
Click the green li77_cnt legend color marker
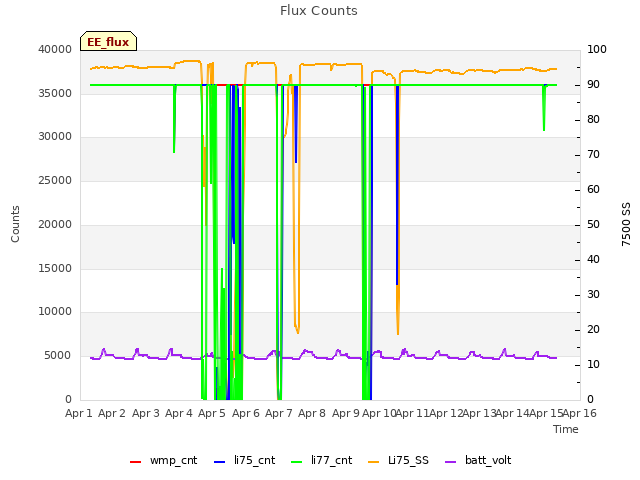(x=296, y=462)
